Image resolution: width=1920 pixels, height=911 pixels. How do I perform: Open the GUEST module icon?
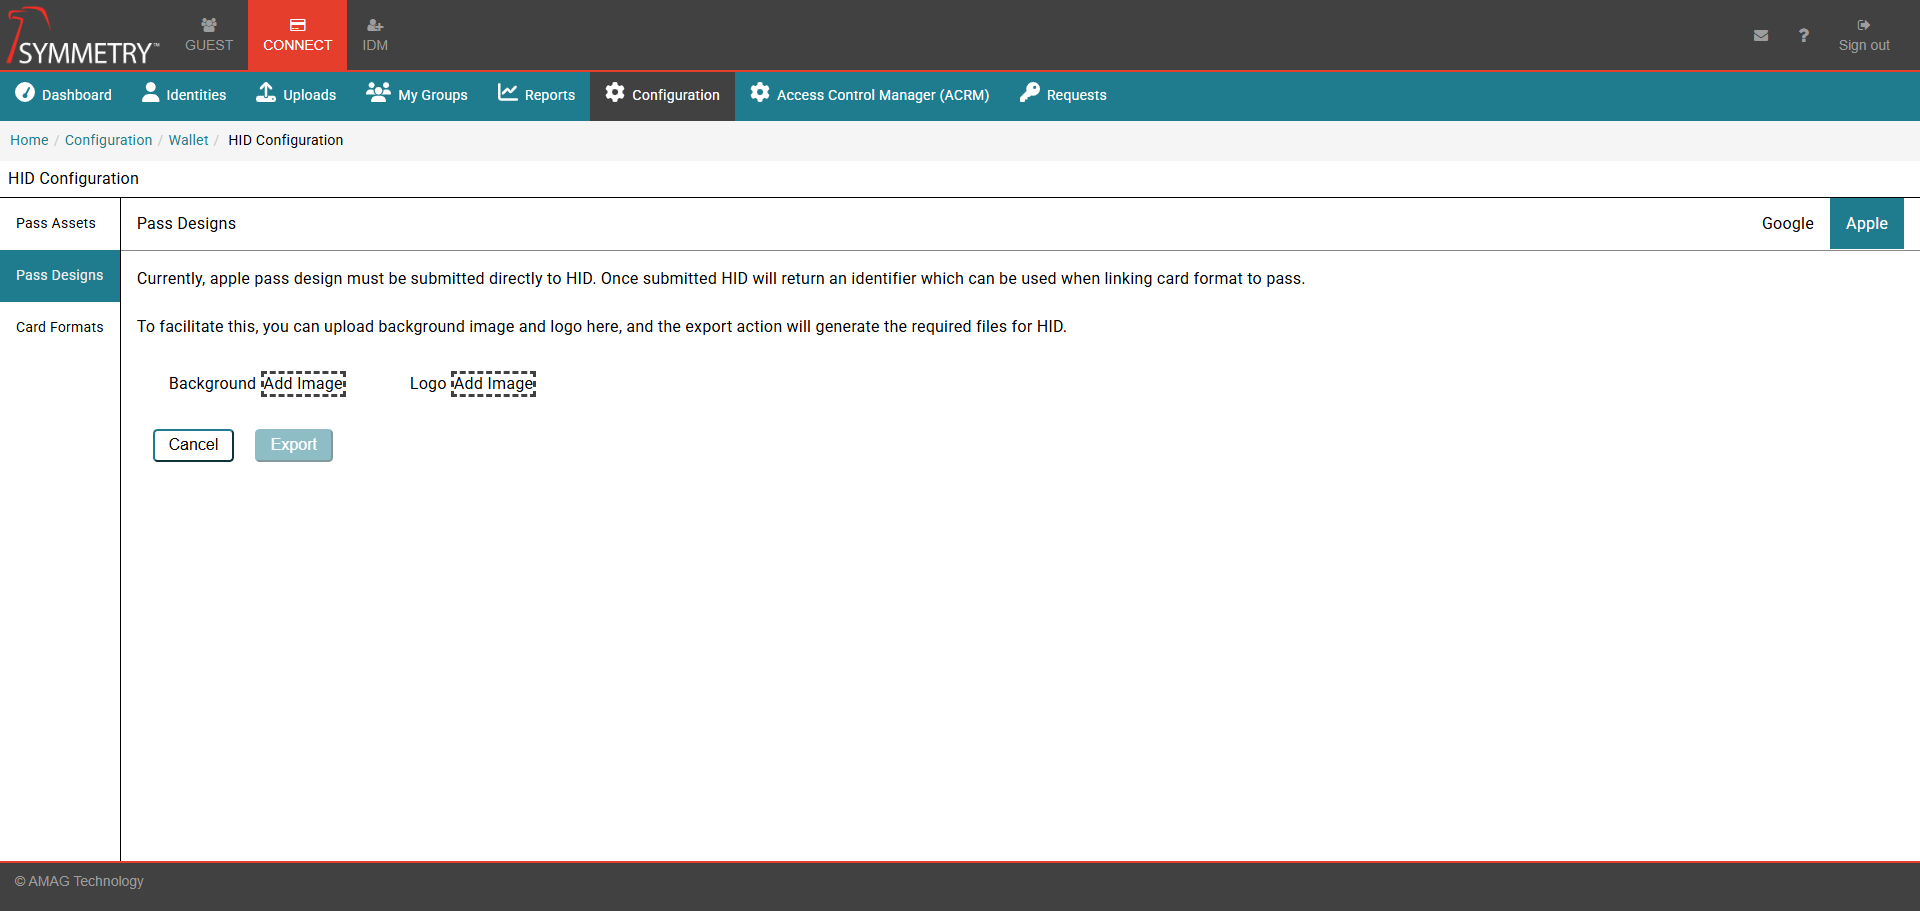point(208,25)
